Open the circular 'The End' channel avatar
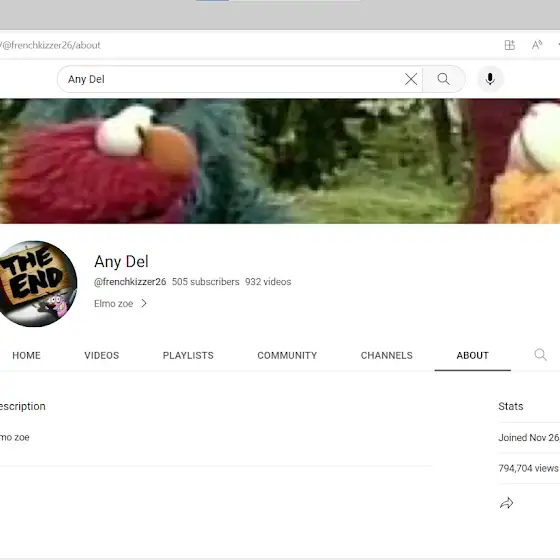The image size is (560, 560). click(37, 284)
